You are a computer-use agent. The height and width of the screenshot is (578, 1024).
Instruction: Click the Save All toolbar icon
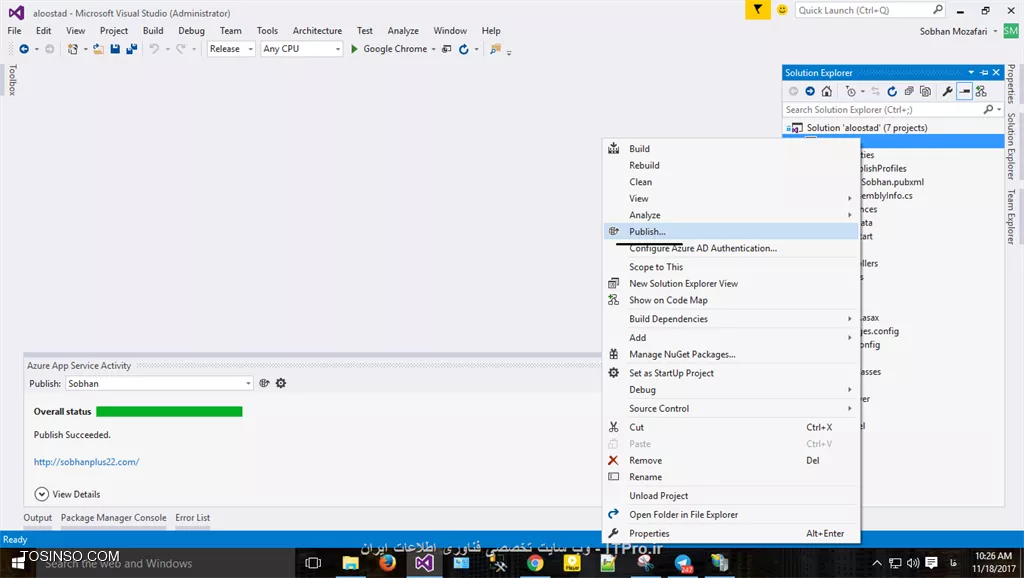(131, 49)
